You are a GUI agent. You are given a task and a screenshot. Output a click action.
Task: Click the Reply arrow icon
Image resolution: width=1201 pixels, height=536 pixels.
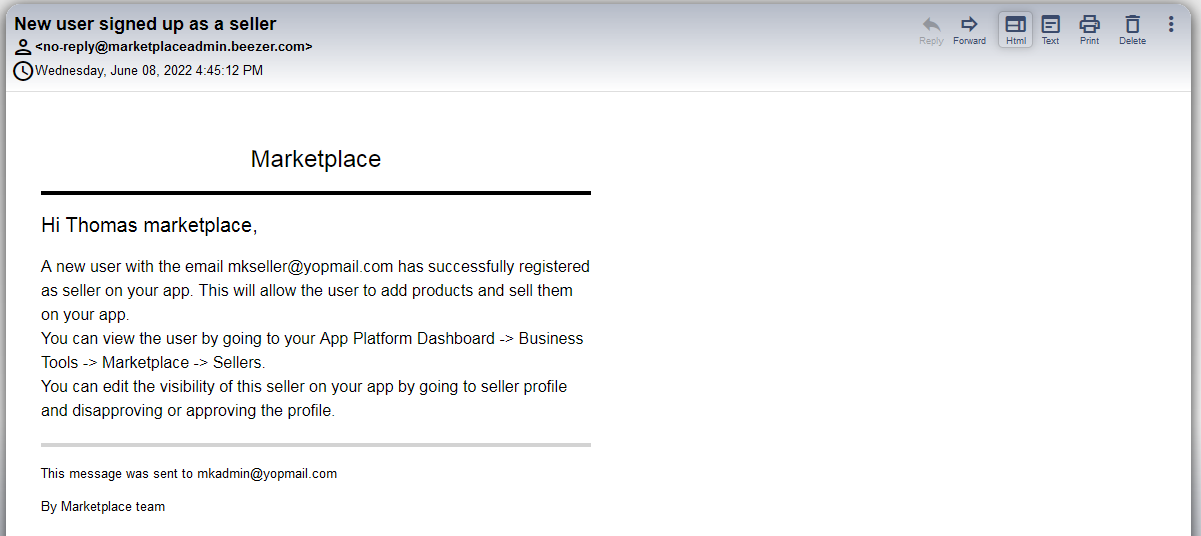click(931, 25)
